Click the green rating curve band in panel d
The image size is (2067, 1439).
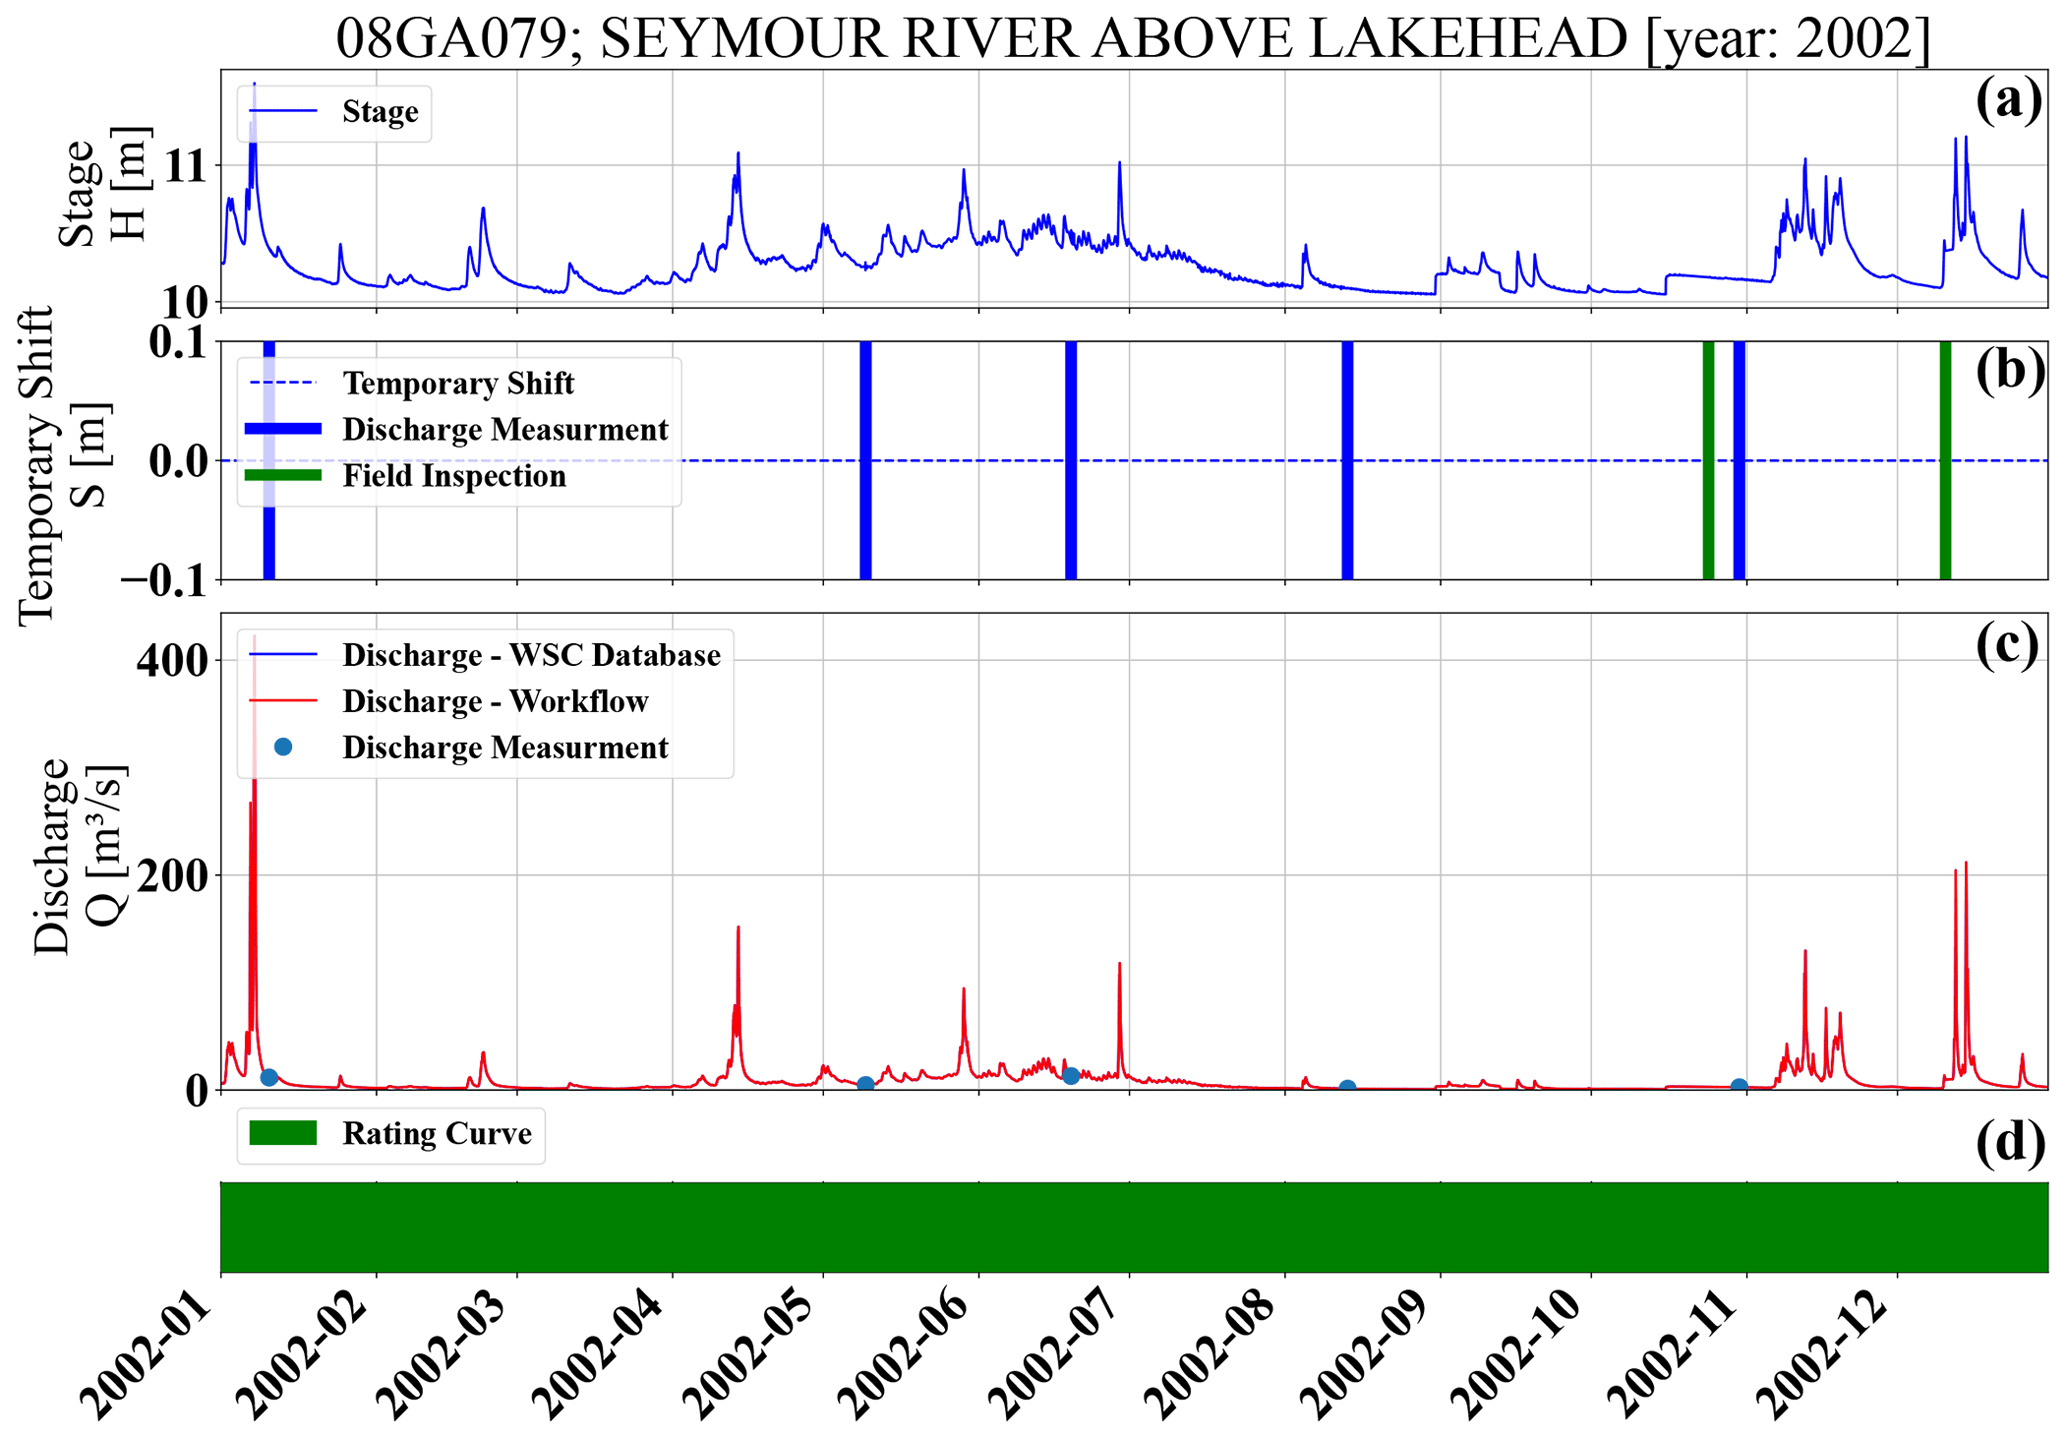click(x=1133, y=1227)
